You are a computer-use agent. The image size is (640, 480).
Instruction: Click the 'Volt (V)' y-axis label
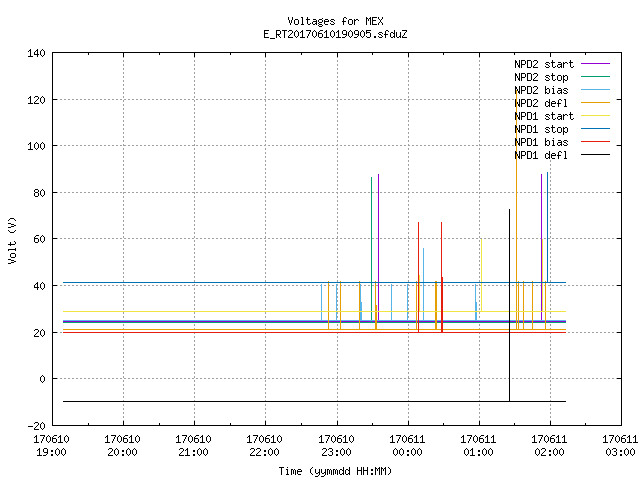click(x=12, y=240)
